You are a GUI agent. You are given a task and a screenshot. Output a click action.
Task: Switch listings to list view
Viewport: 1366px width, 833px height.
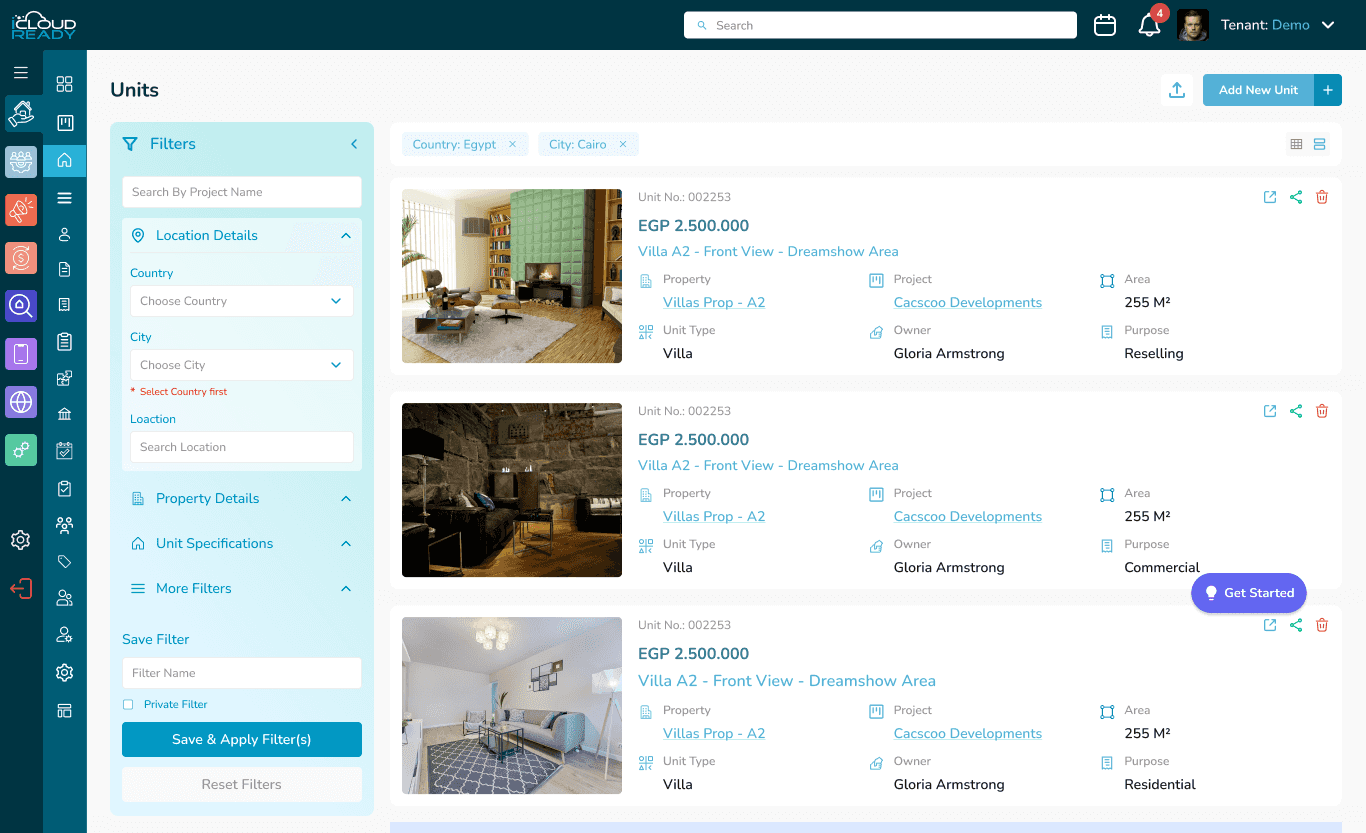[x=1319, y=143]
